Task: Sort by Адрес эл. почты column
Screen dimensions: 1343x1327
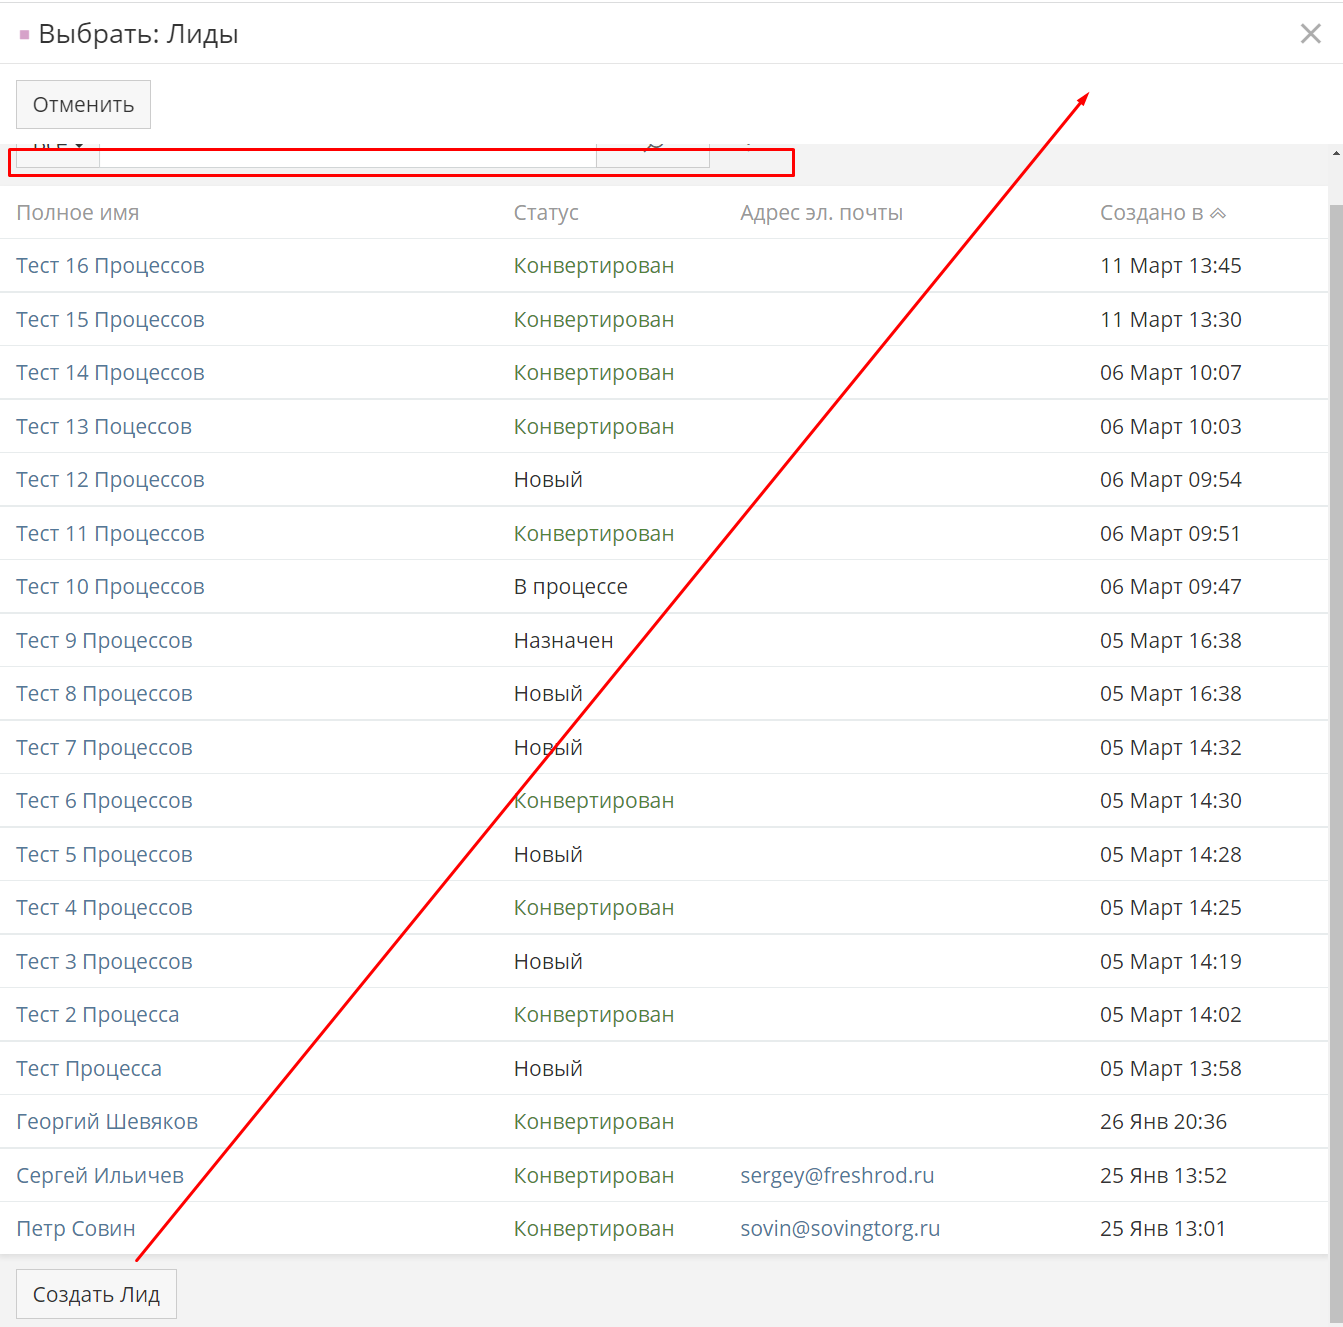Action: [x=821, y=213]
